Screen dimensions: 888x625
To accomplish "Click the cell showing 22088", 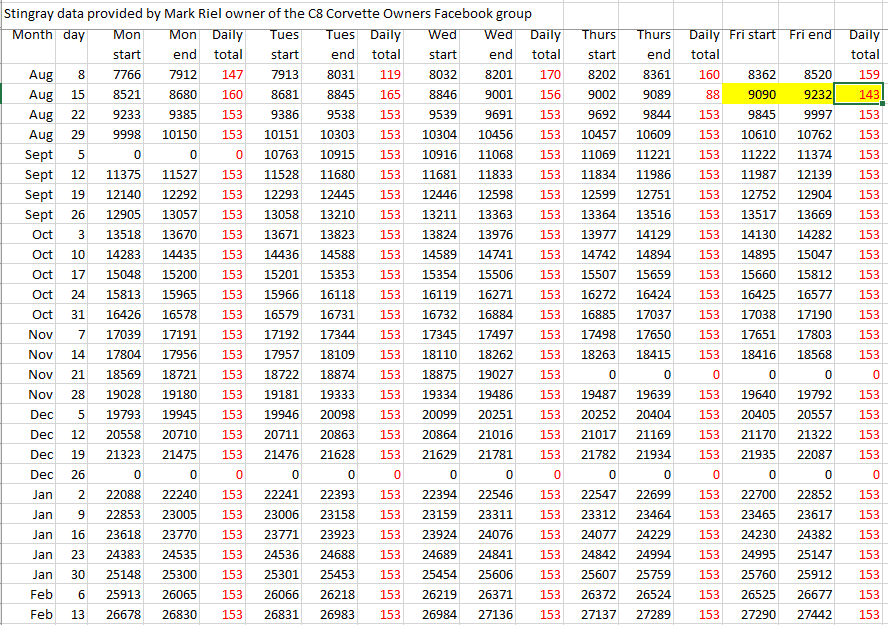I will [121, 494].
